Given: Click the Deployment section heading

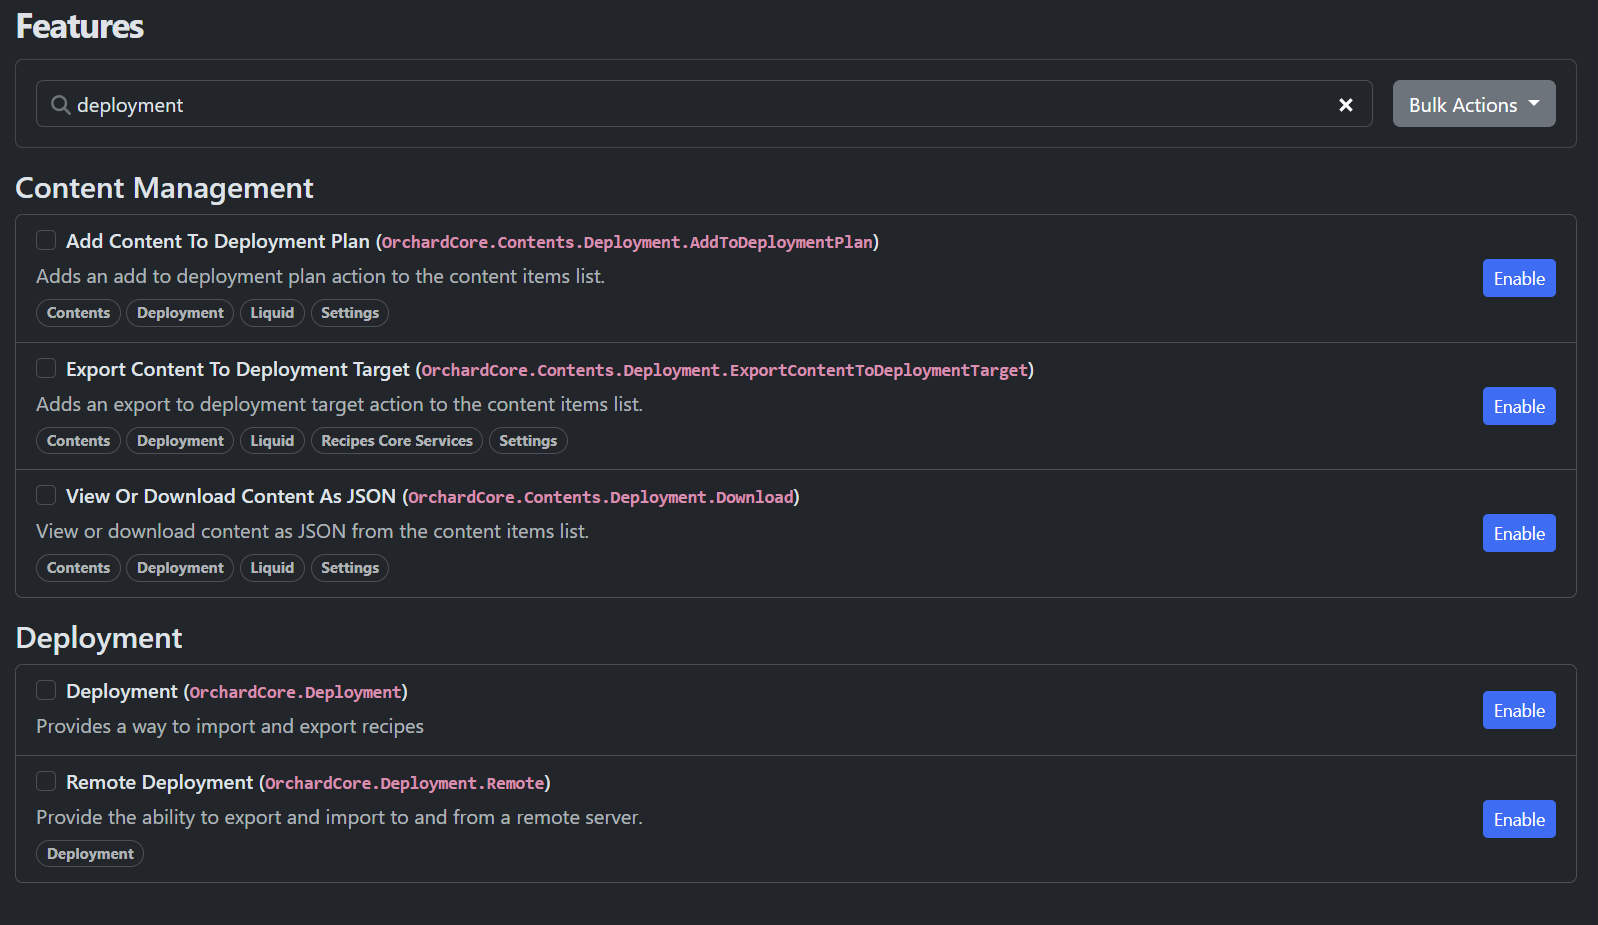Looking at the screenshot, I should (x=99, y=638).
